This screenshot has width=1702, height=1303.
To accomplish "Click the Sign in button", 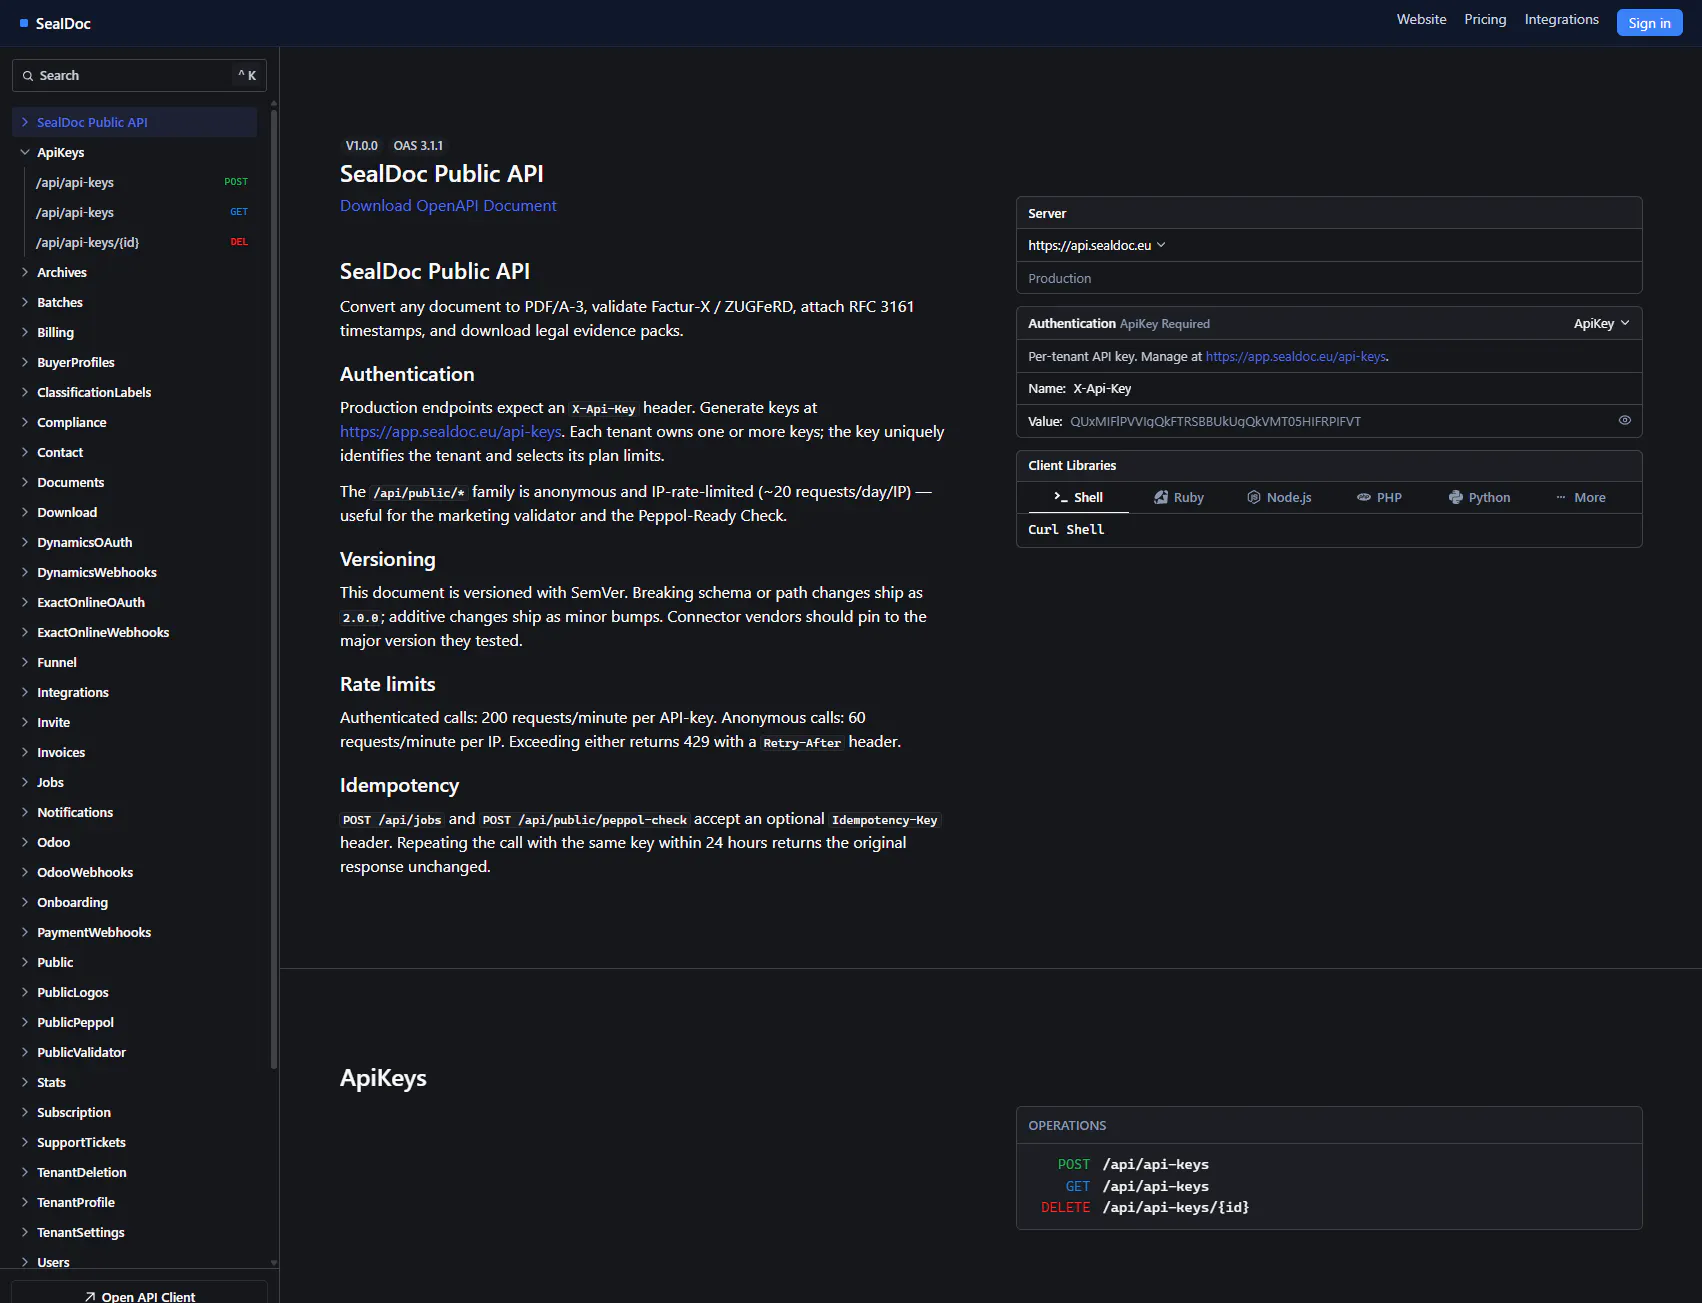I will coord(1649,23).
